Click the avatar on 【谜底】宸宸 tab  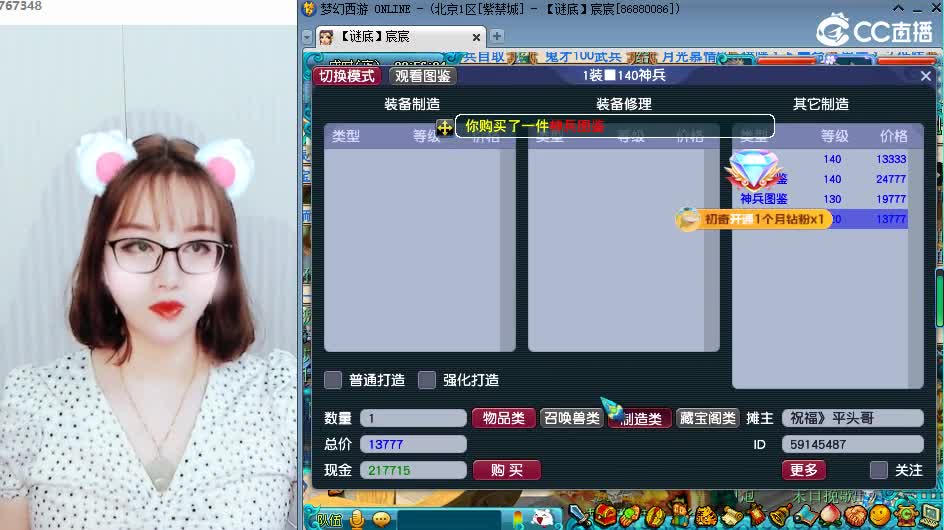point(326,37)
